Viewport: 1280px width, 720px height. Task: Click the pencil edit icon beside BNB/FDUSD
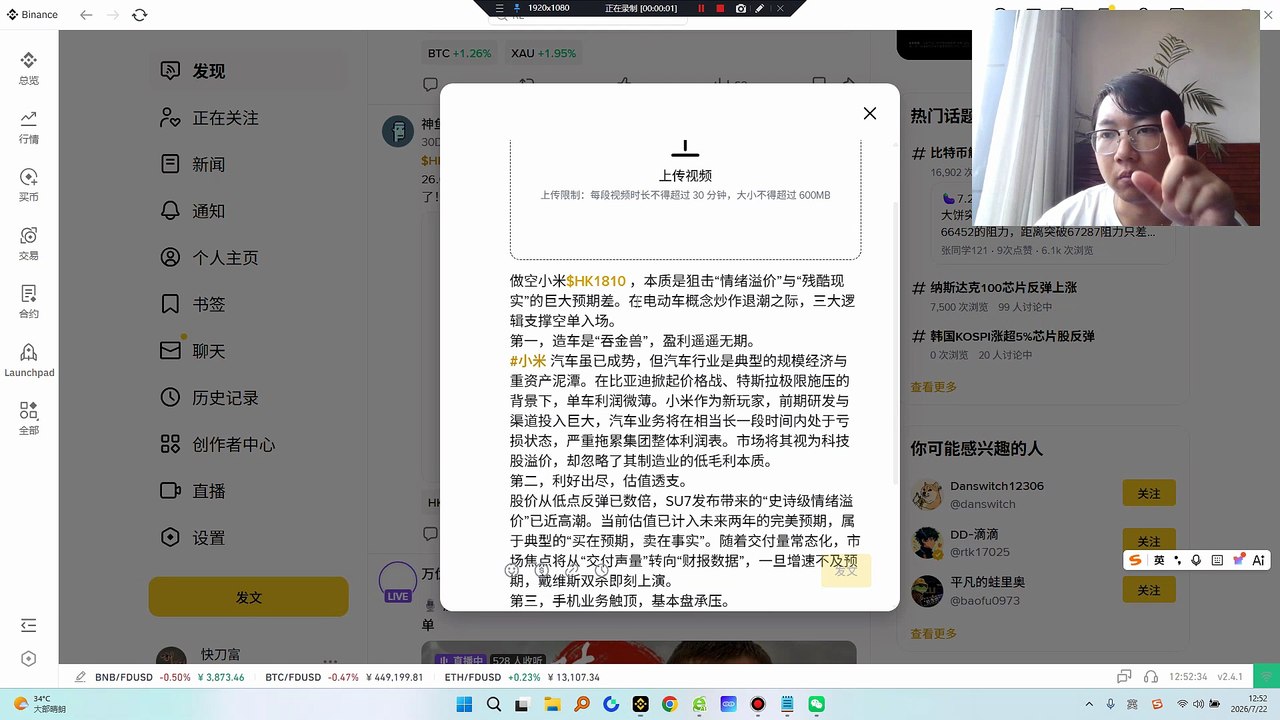pyautogui.click(x=80, y=677)
